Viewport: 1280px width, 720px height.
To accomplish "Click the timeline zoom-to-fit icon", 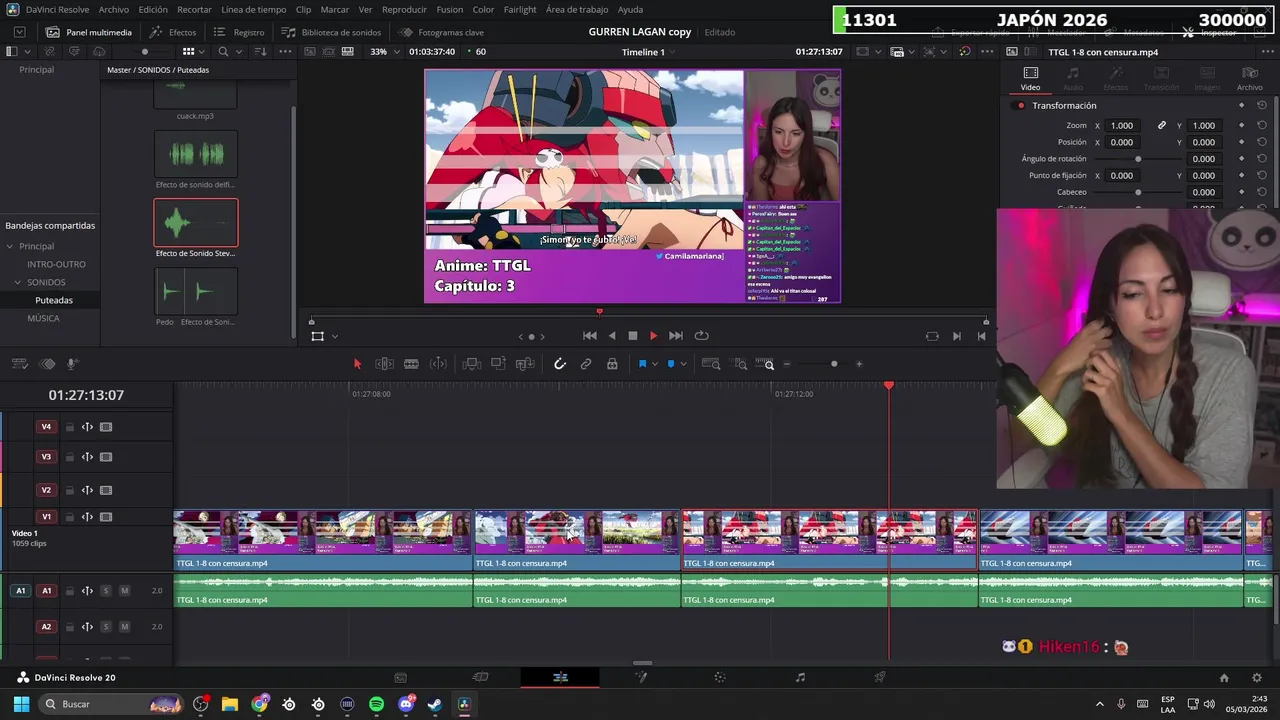I will coord(712,364).
